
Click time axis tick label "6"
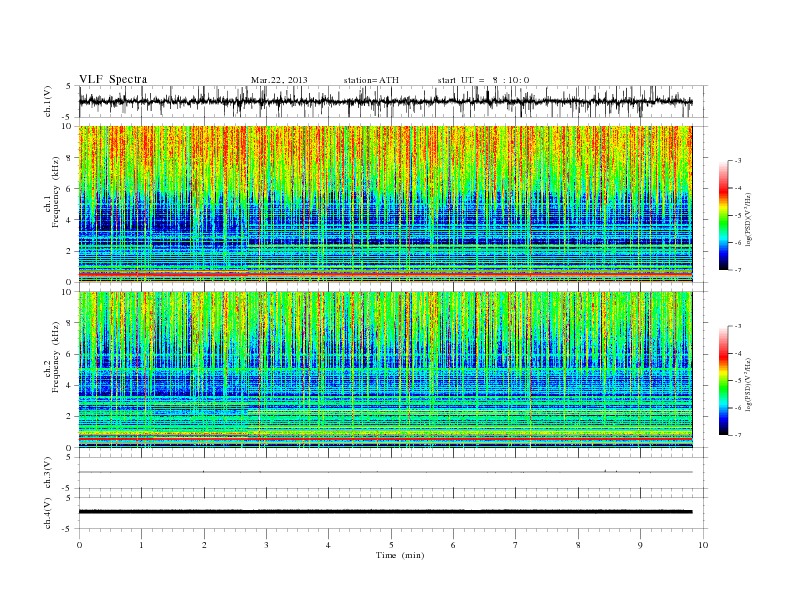(454, 545)
